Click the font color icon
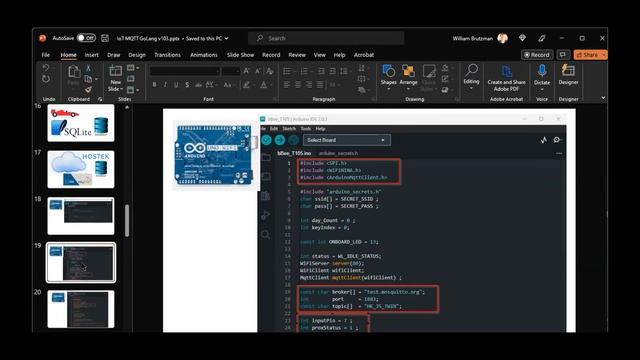640x360 pixels. click(264, 85)
